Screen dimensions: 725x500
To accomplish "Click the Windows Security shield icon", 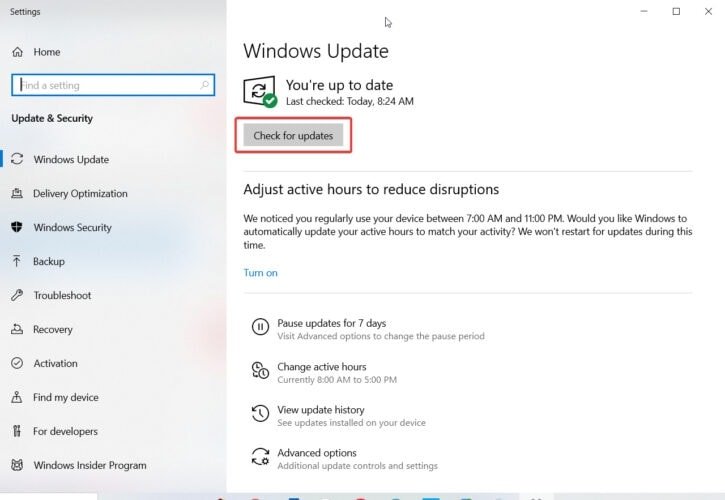I will 17,227.
